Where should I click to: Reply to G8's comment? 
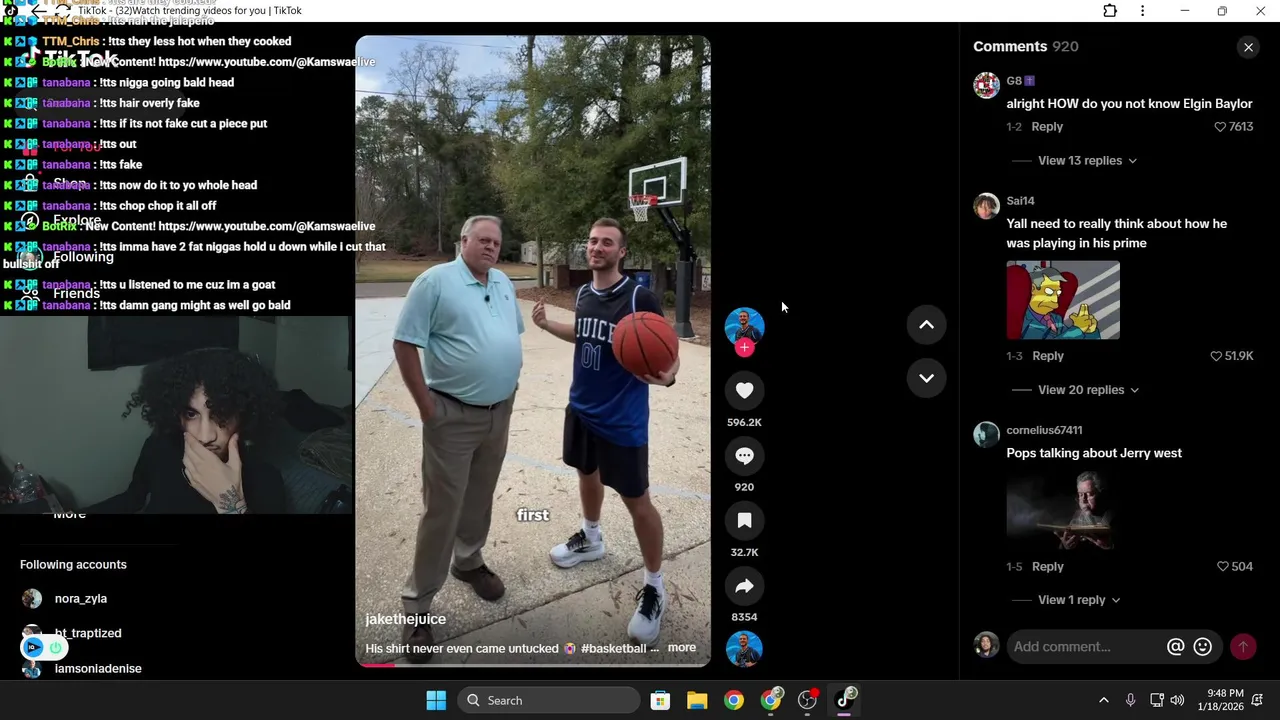tap(1047, 127)
